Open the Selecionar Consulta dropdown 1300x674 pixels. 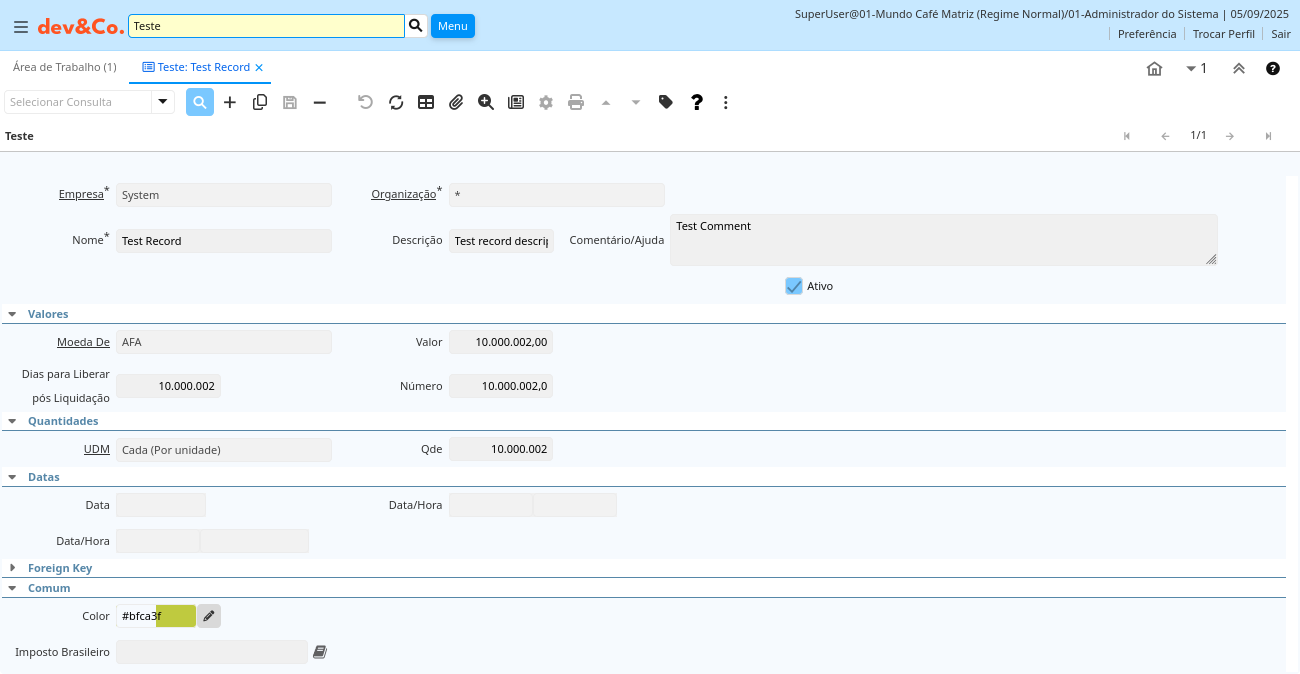click(163, 102)
